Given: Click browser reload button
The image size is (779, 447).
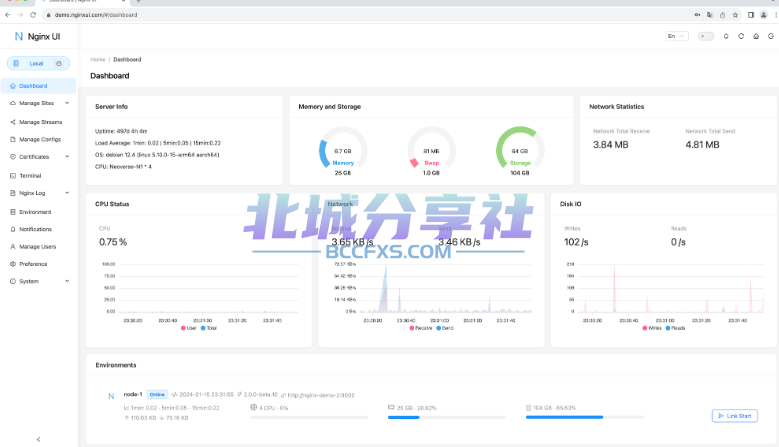Looking at the screenshot, I should tap(33, 15).
